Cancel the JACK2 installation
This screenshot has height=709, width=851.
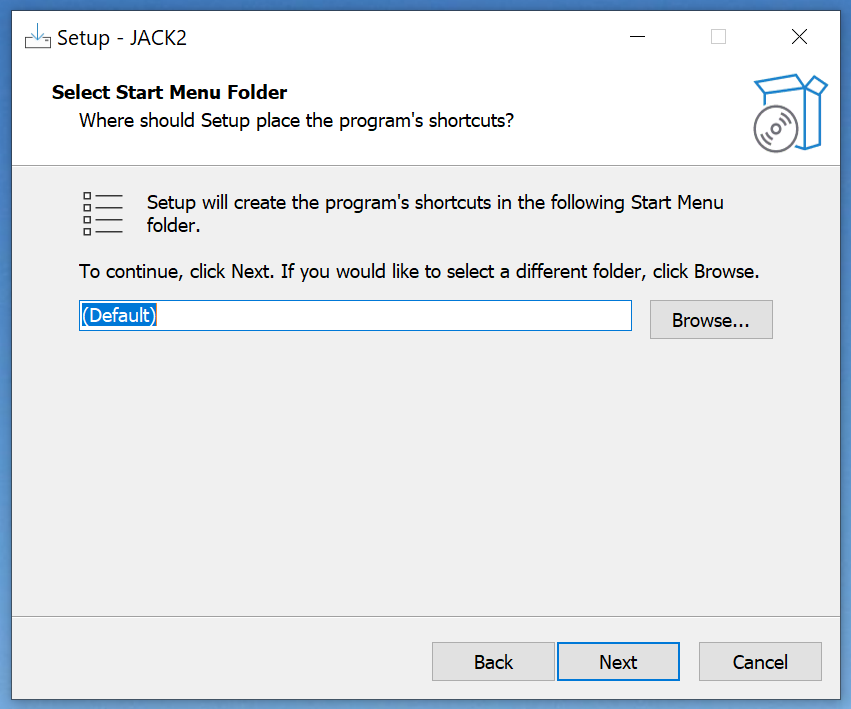click(x=760, y=662)
